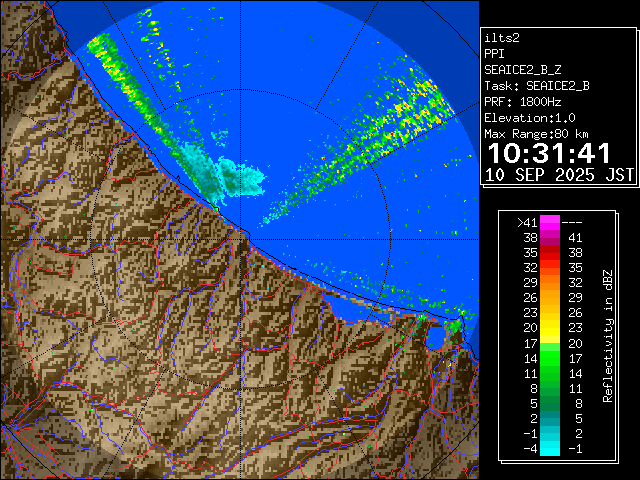Click the pale cyan echo patch offshore
The width and height of the screenshot is (640, 480).
pos(243,177)
